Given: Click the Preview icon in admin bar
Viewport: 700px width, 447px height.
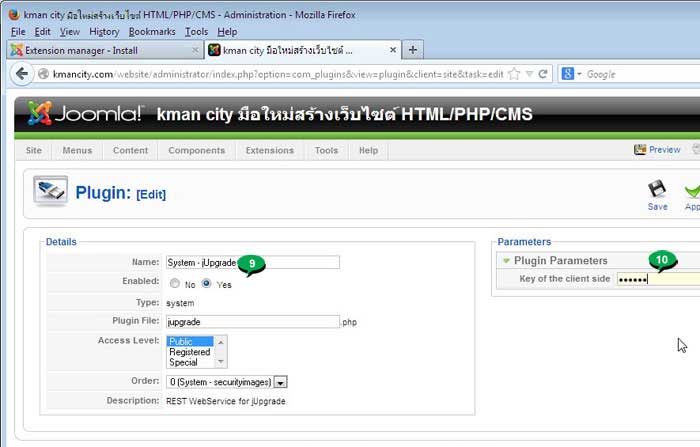Looking at the screenshot, I should coord(640,150).
